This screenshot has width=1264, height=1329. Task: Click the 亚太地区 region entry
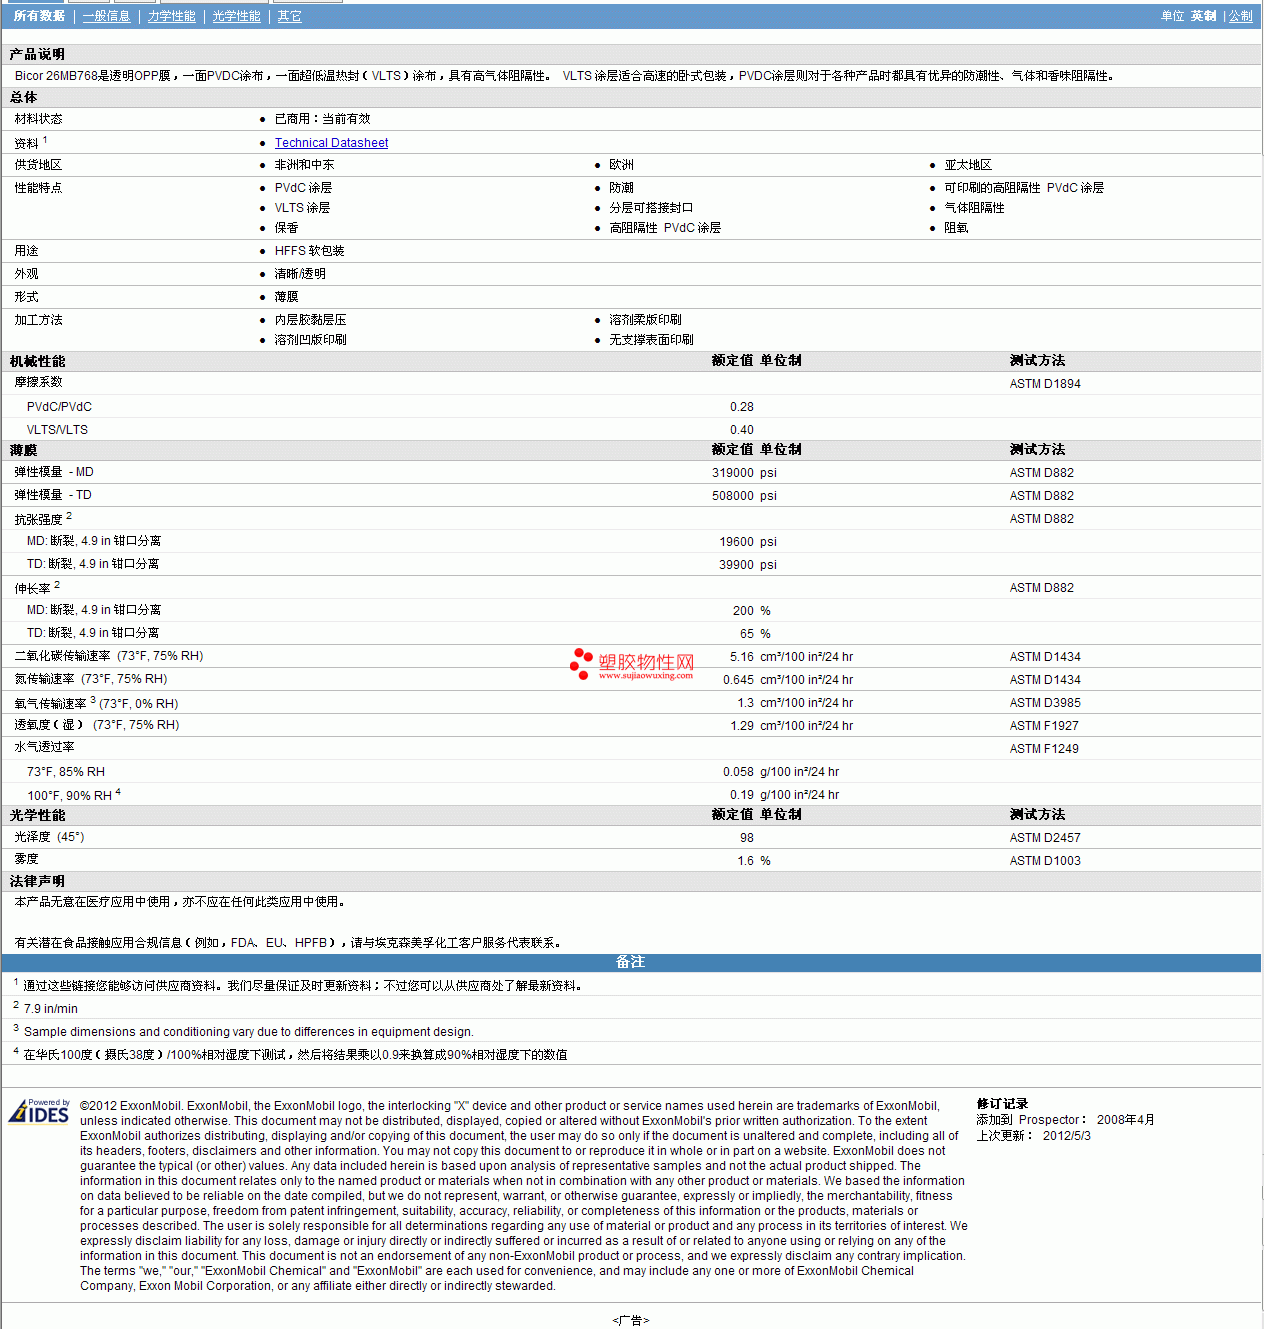968,165
